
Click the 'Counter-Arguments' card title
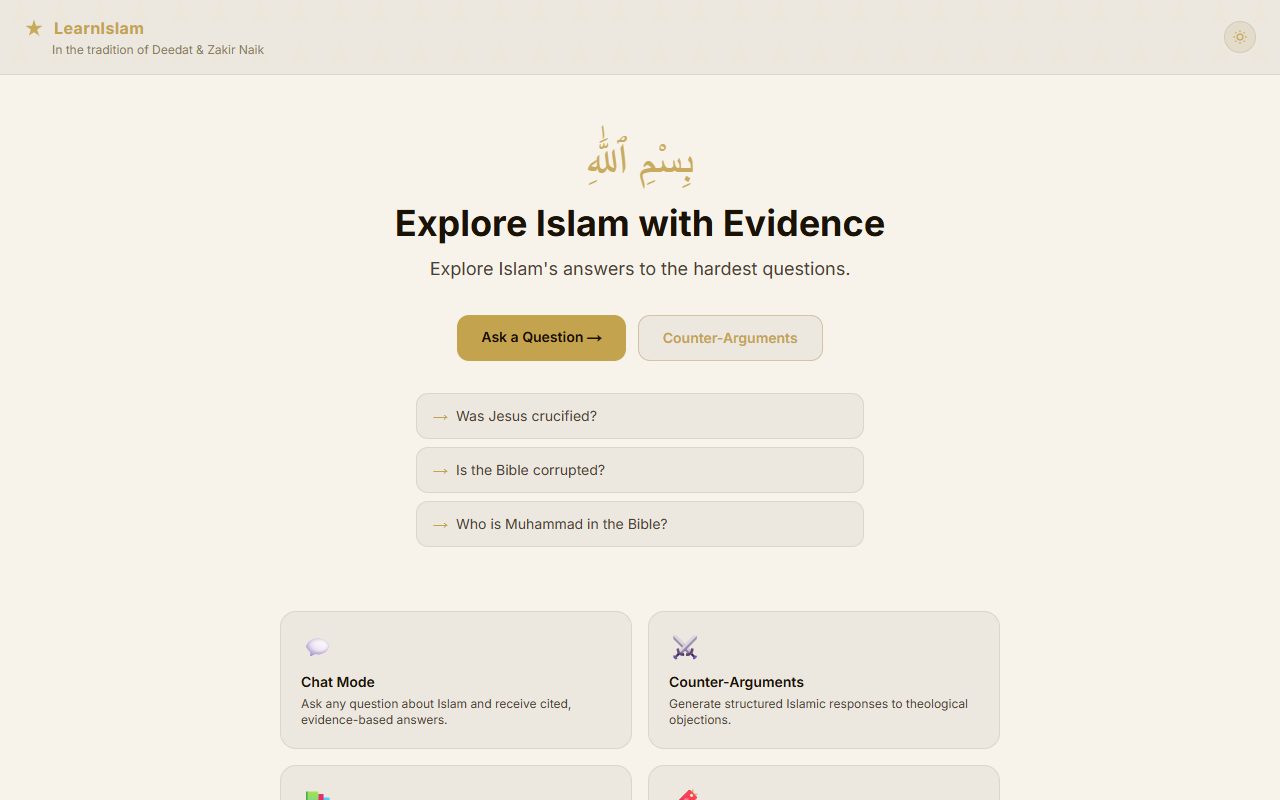tap(736, 682)
